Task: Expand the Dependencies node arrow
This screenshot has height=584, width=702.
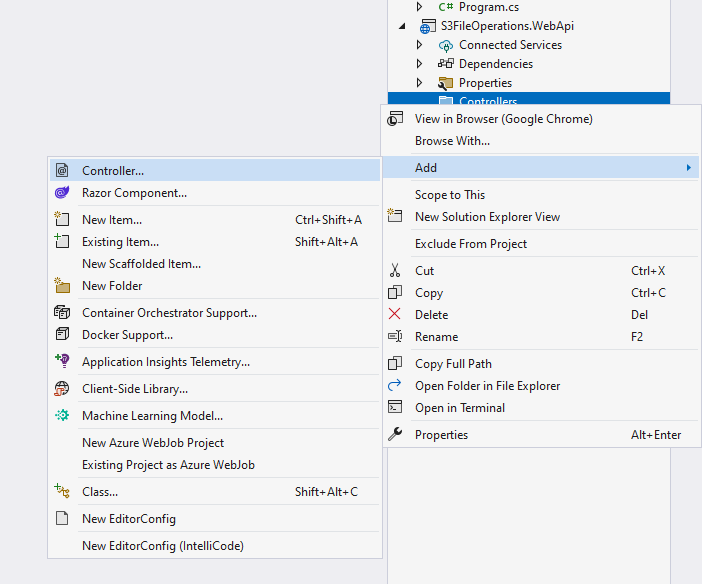Action: pyautogui.click(x=420, y=64)
